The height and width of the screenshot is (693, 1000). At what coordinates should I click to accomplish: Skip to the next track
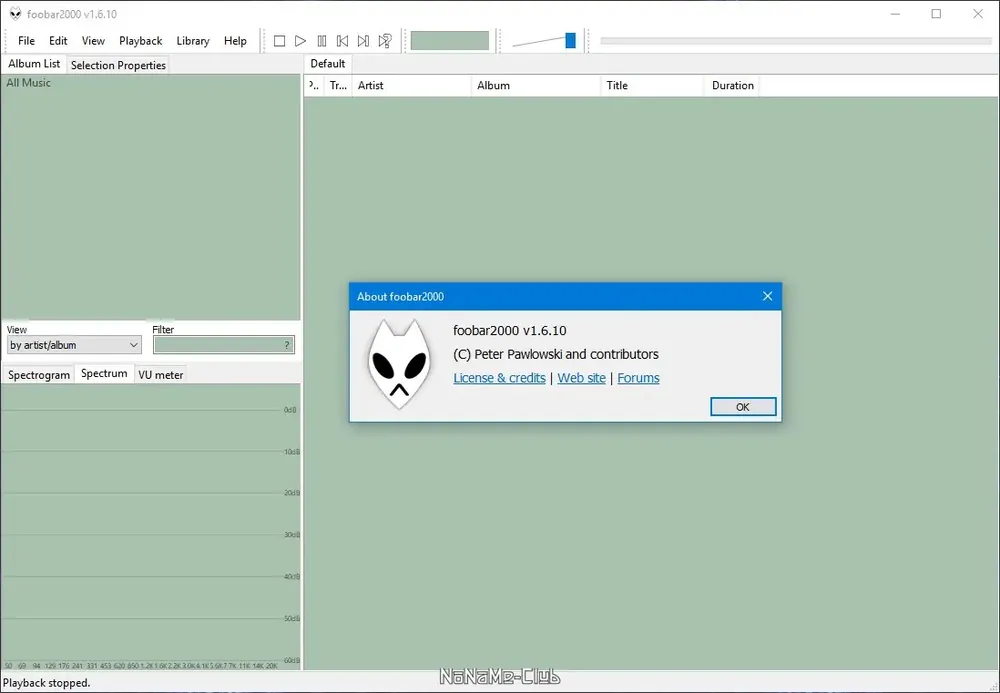[x=364, y=41]
